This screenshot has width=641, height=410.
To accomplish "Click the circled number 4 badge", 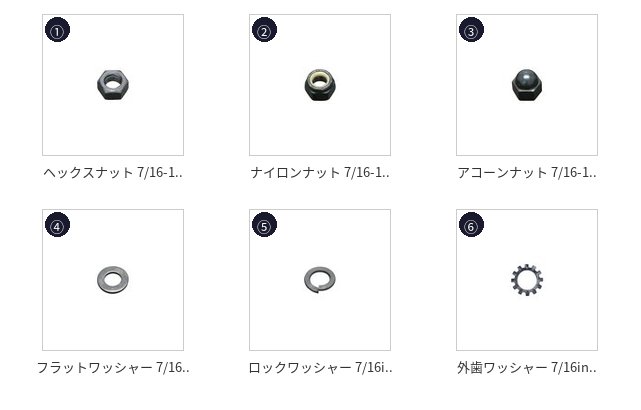I will click(x=57, y=225).
